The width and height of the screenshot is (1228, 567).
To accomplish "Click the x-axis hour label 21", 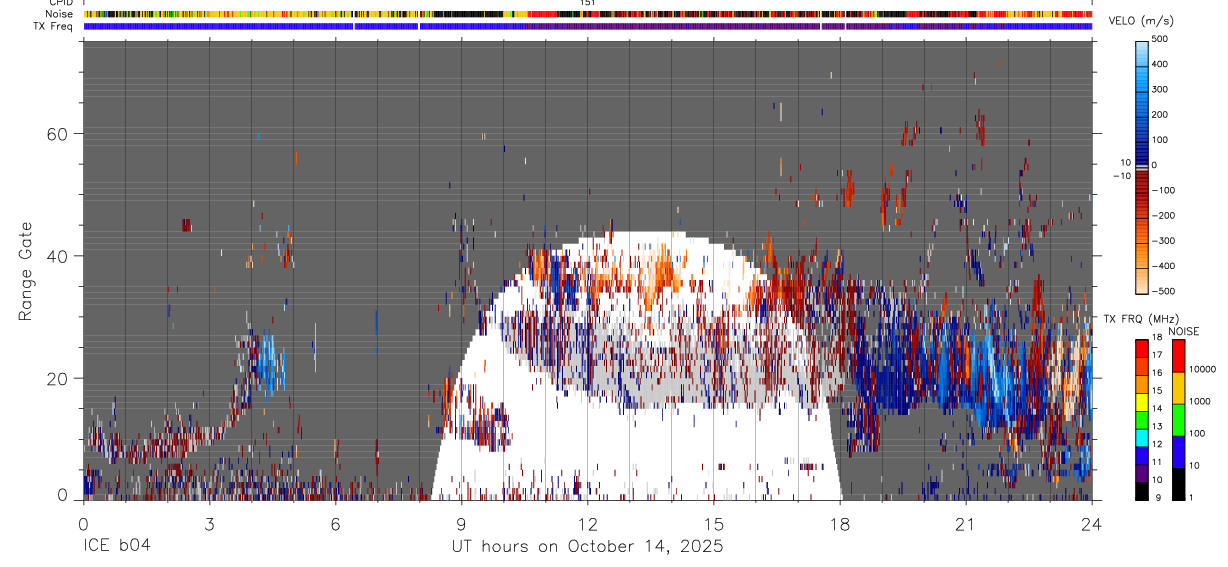I will pos(966,524).
